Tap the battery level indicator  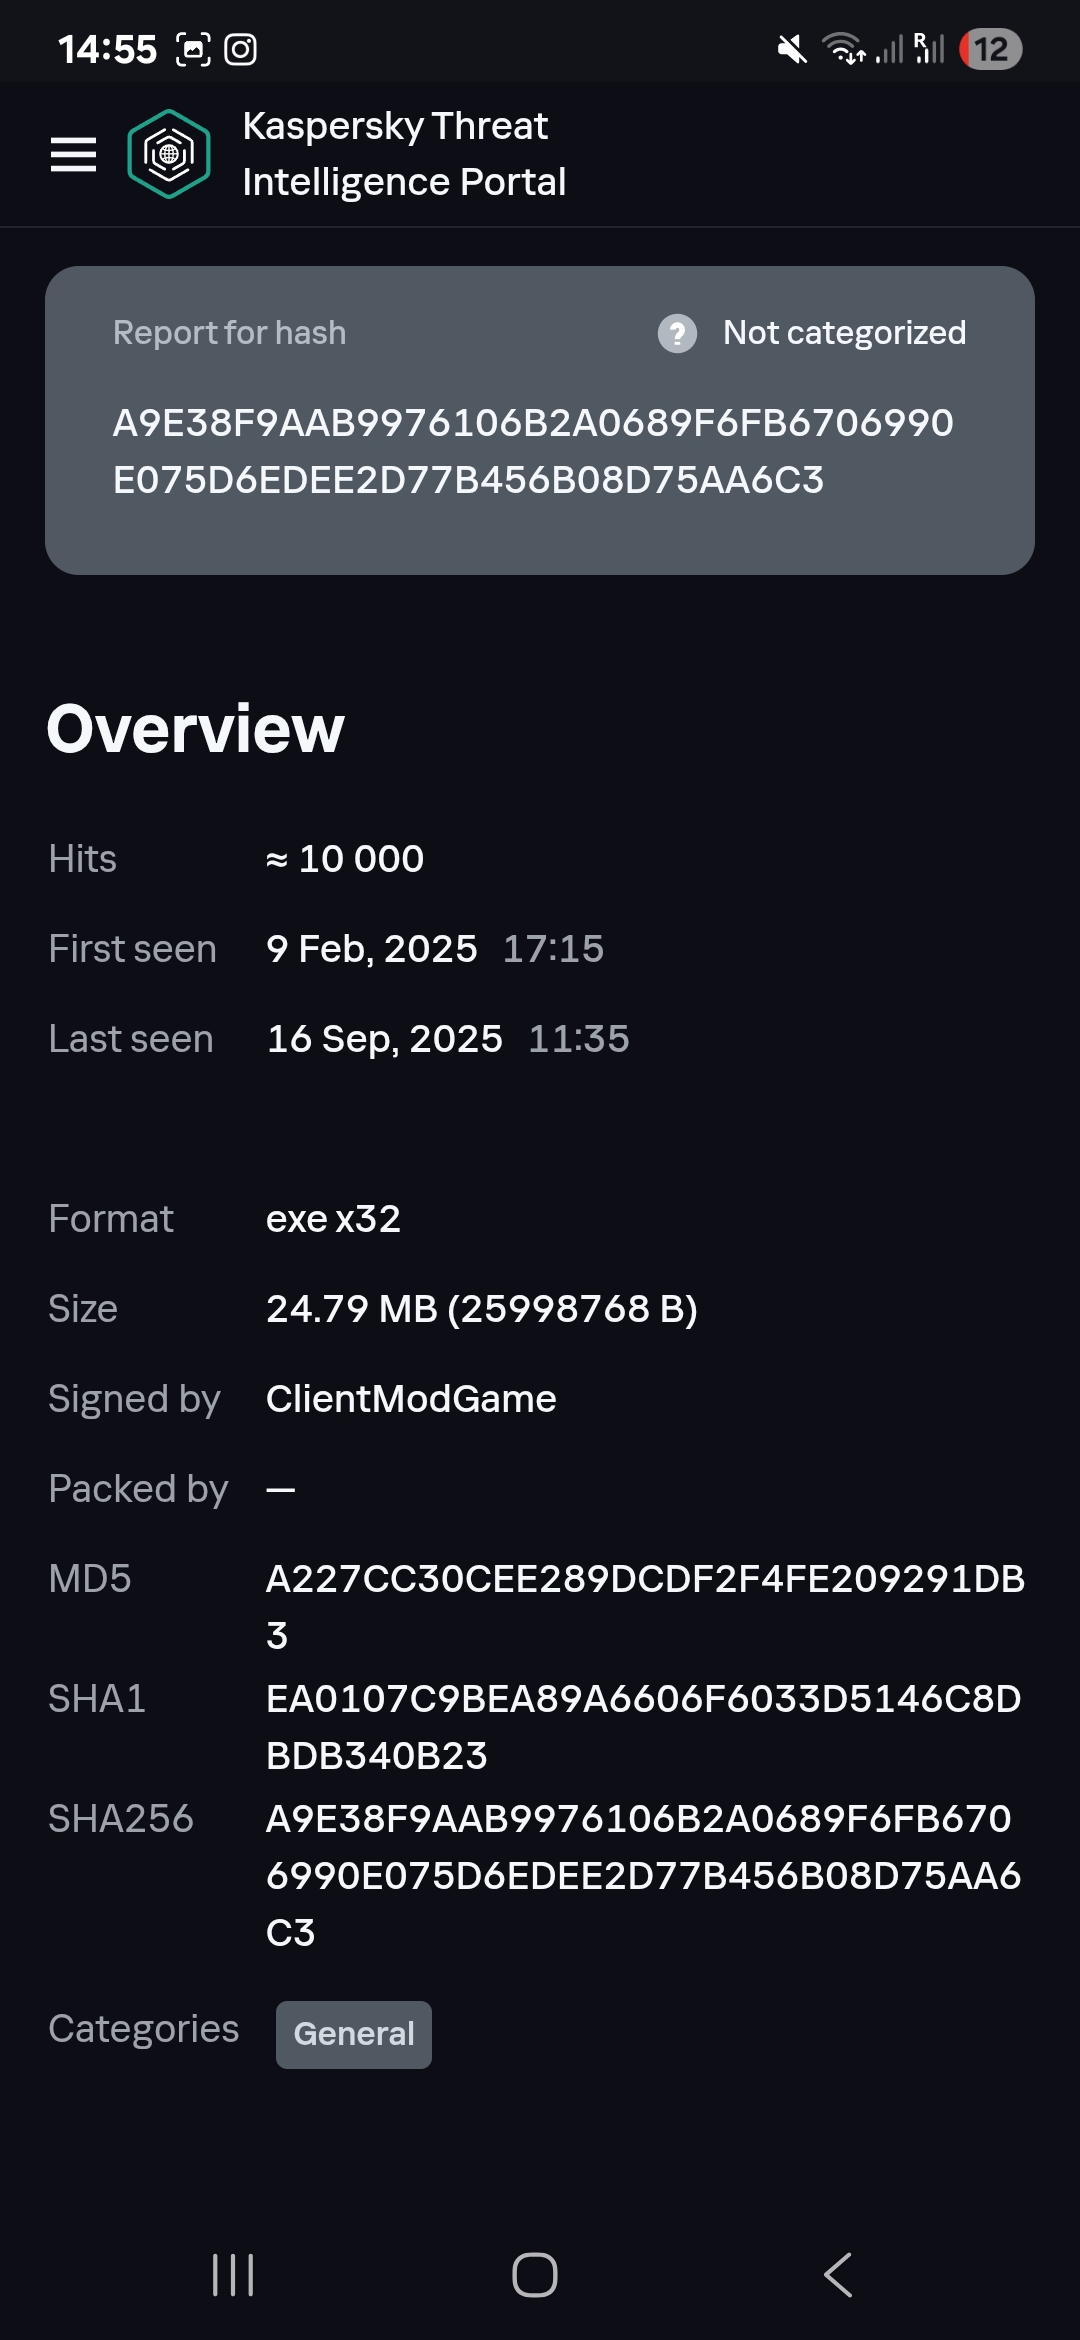990,49
